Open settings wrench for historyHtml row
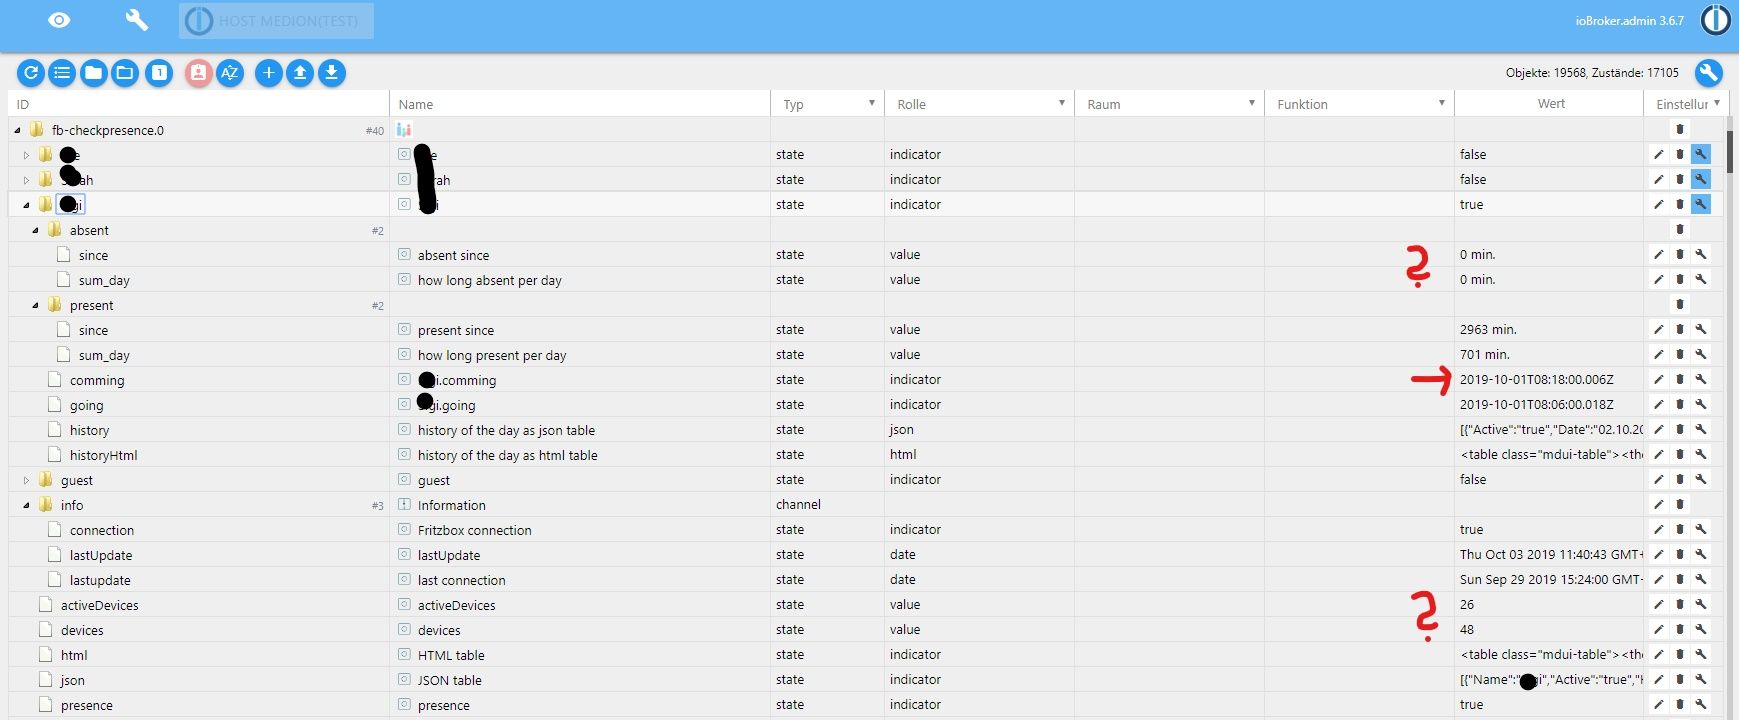Screen dimensions: 1739x720 pos(1701,454)
